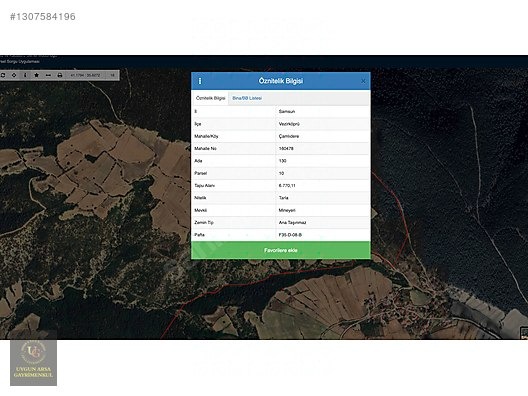Click the Favorilere ekle button
This screenshot has height=396, width=528.
tap(281, 250)
